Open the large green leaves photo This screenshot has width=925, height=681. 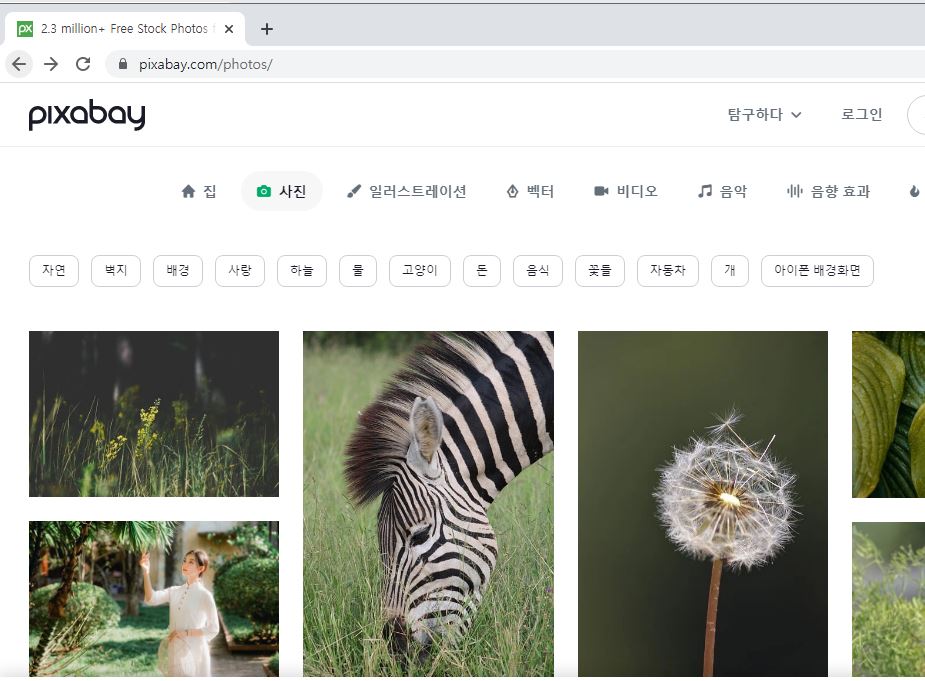888,414
